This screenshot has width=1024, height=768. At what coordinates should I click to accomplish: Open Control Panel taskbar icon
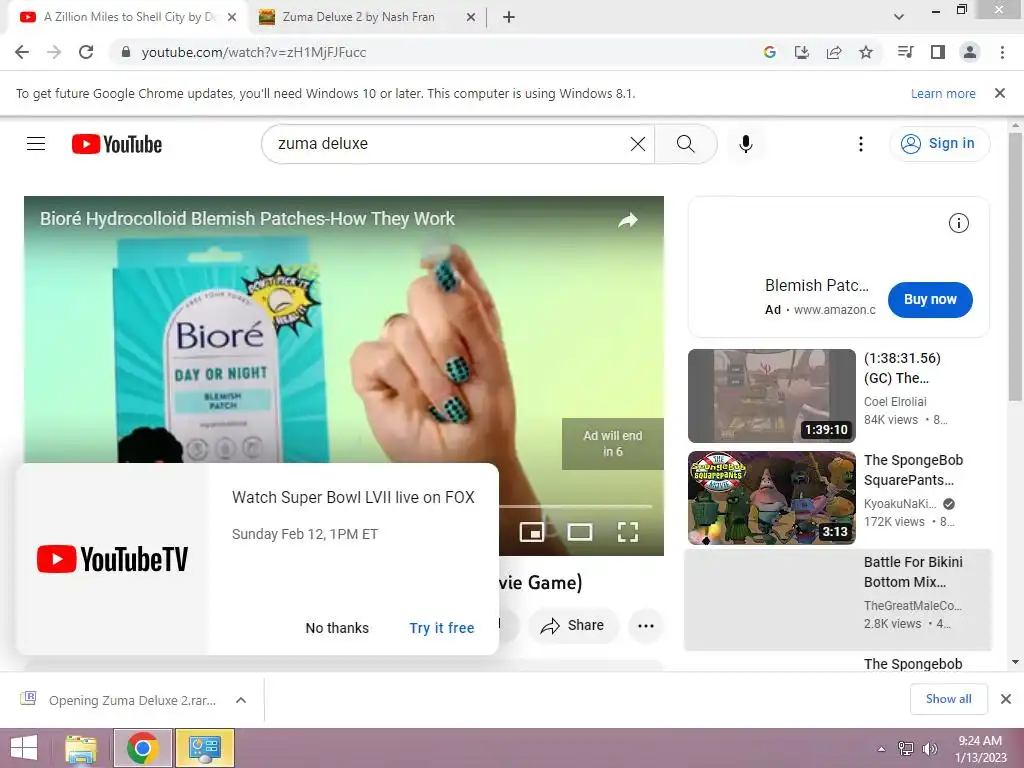tap(204, 748)
